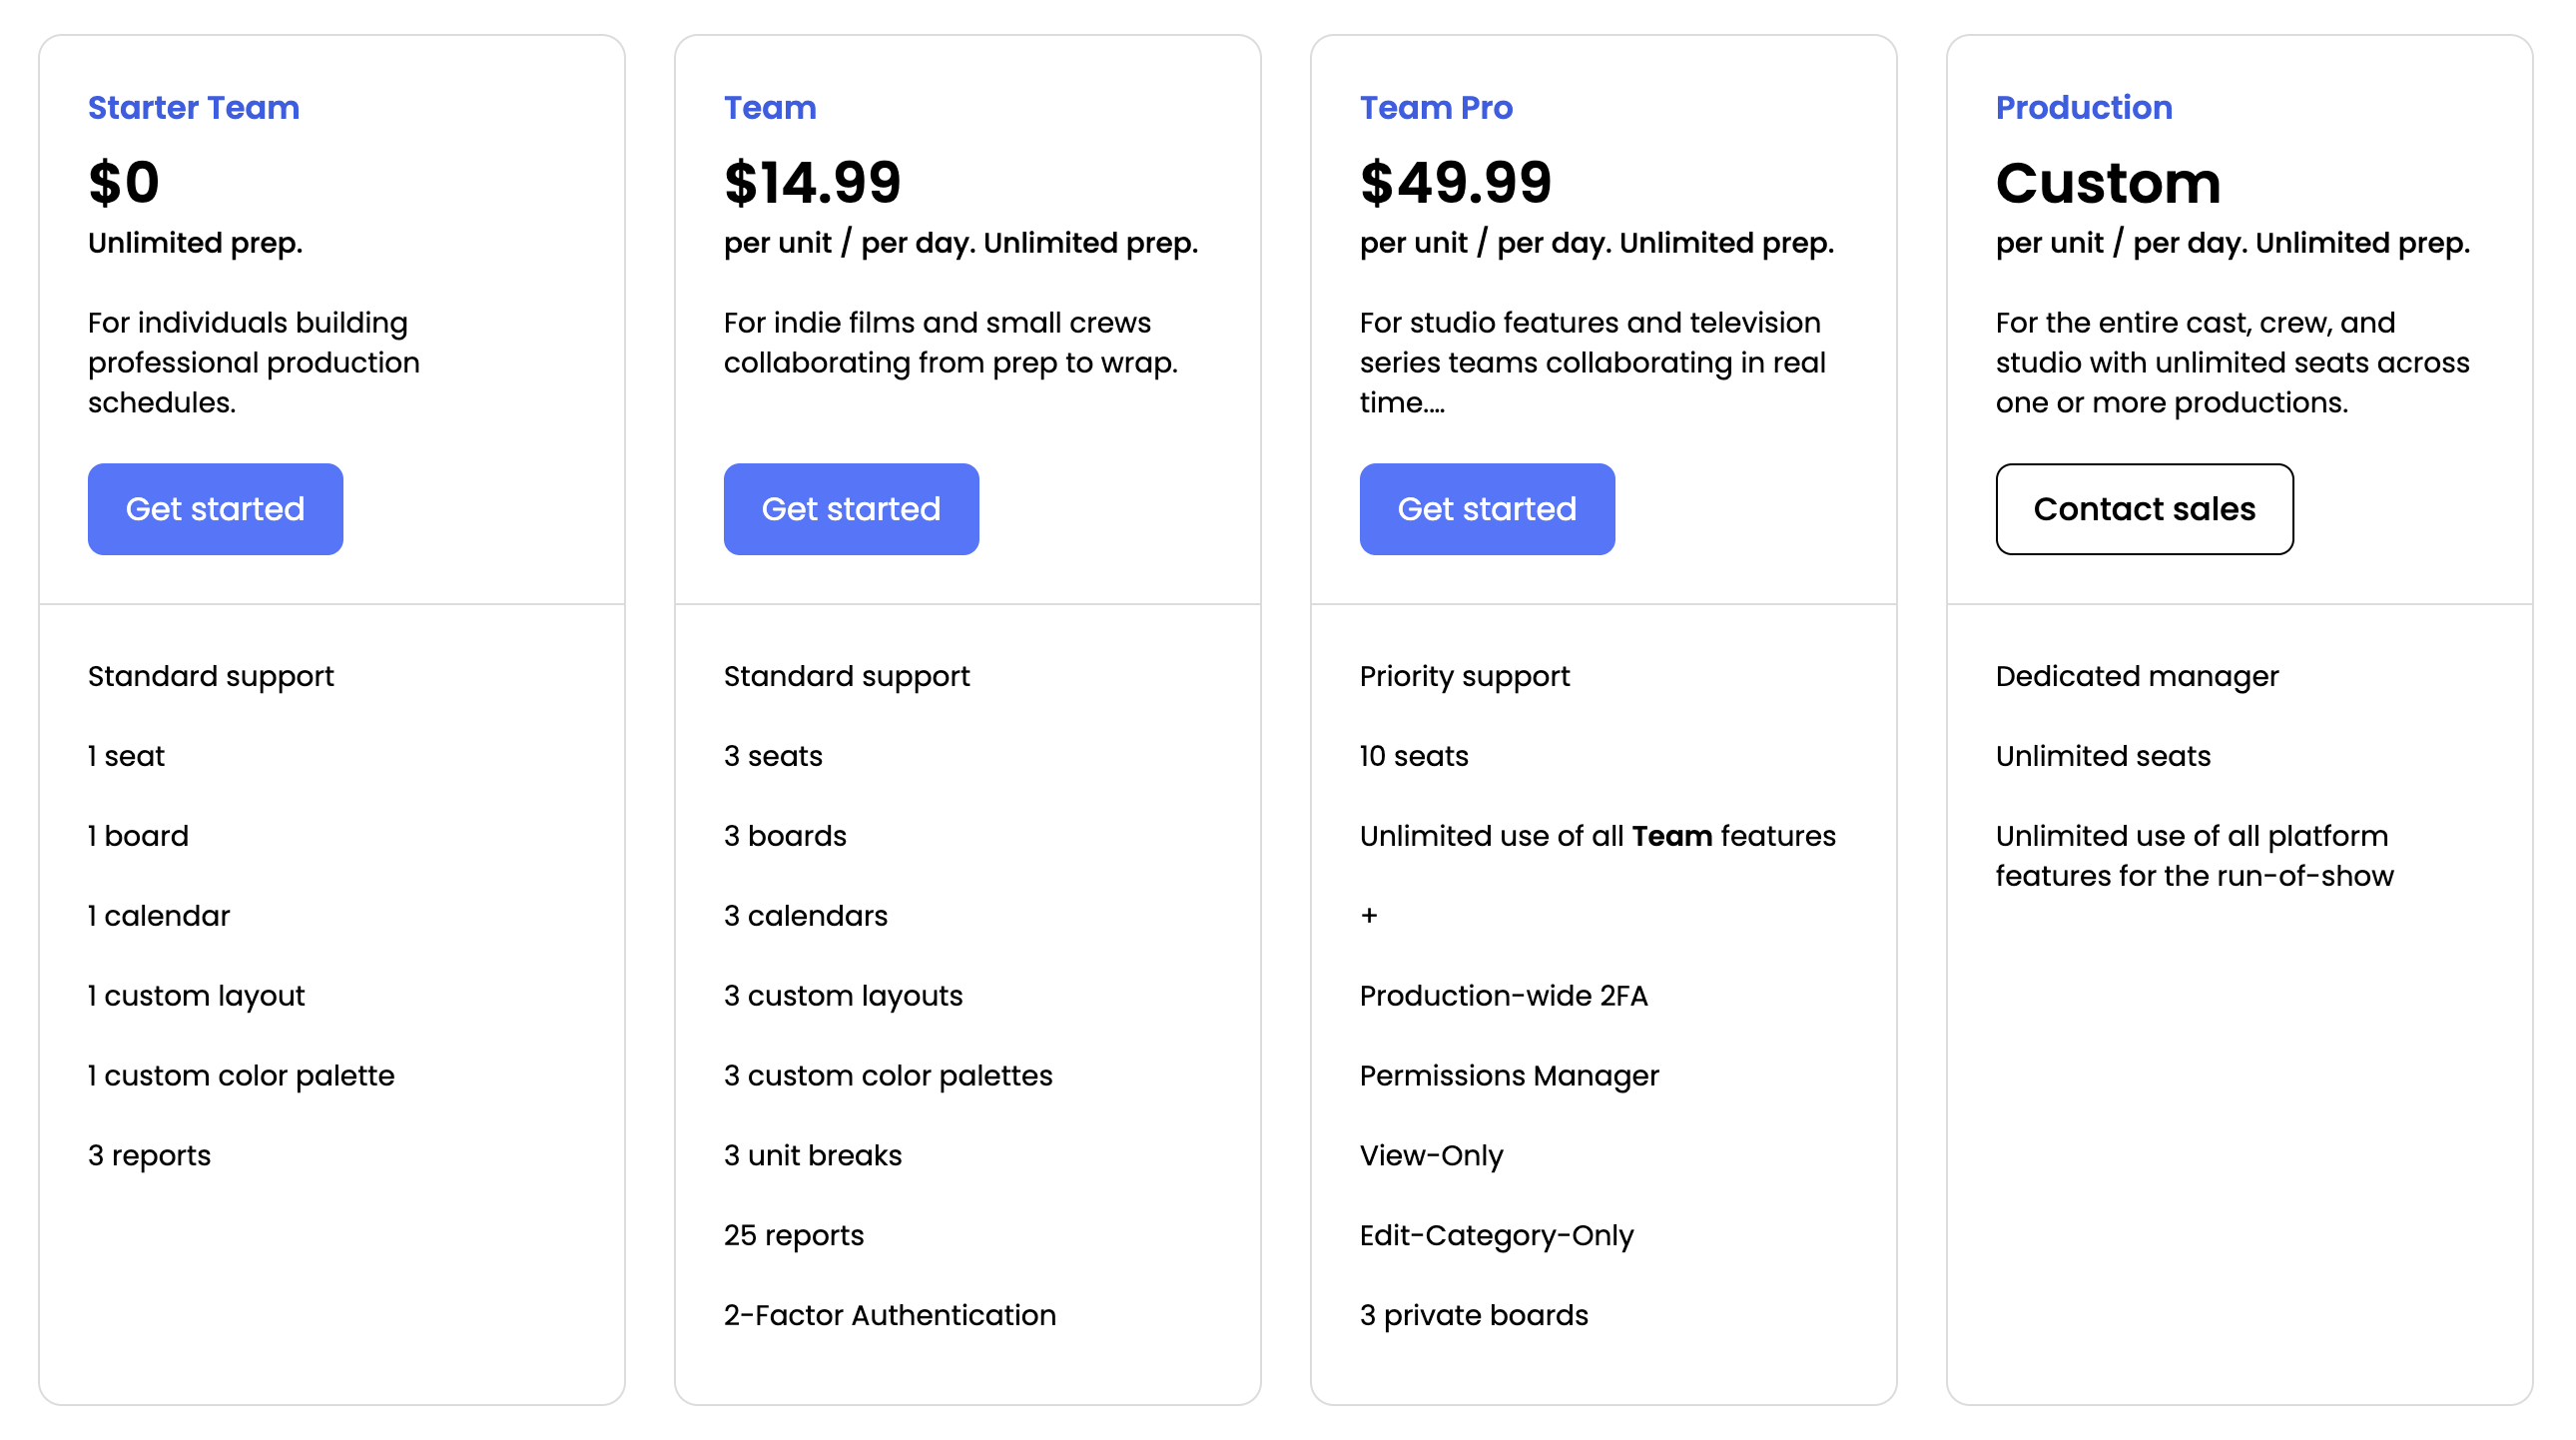Click the $14.99 price text
This screenshot has width=2576, height=1440.
[x=812, y=183]
